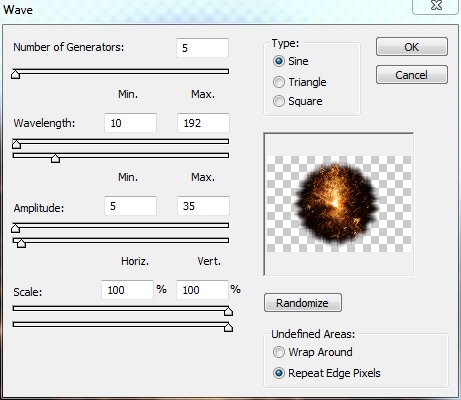Click the 'Type:' group title
Screen dimensions: 461x400
coord(285,43)
